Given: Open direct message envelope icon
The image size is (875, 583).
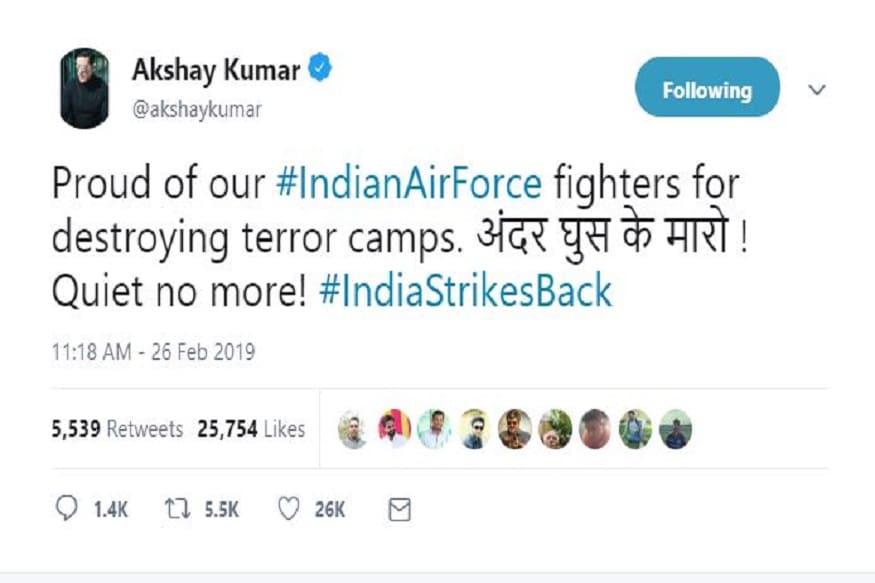Looking at the screenshot, I should click(x=400, y=509).
